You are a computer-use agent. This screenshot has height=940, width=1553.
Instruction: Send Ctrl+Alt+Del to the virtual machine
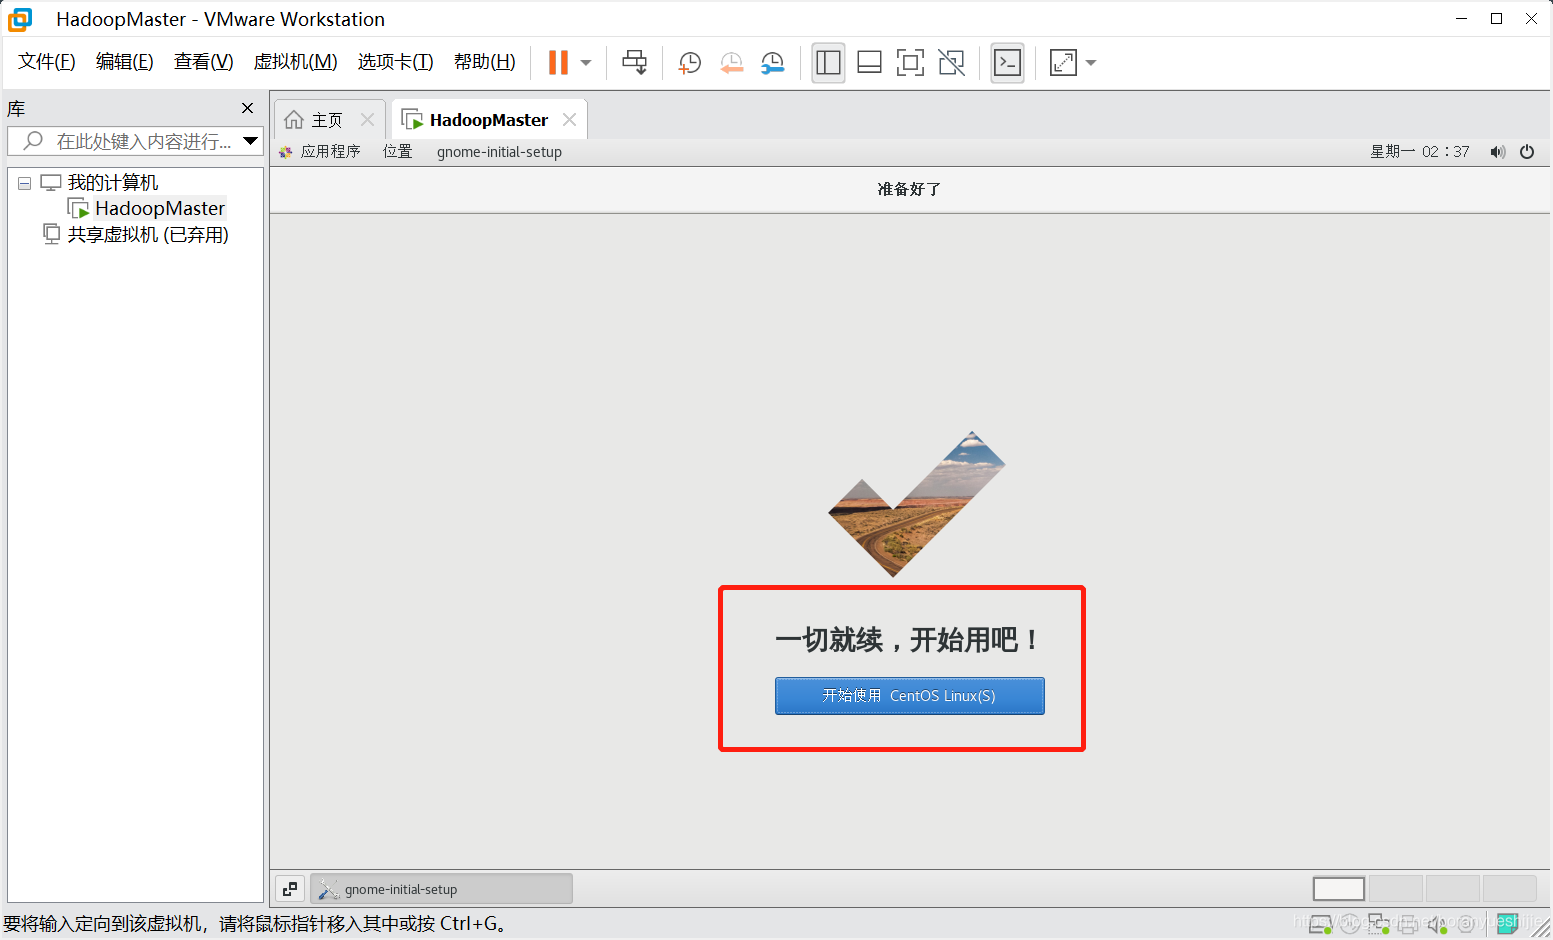tap(635, 63)
